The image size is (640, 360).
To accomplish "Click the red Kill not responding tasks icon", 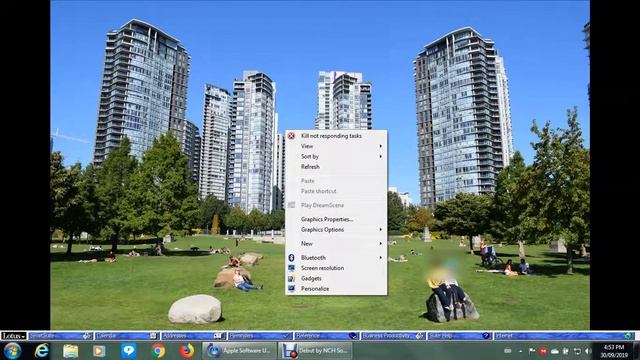I will (x=291, y=136).
